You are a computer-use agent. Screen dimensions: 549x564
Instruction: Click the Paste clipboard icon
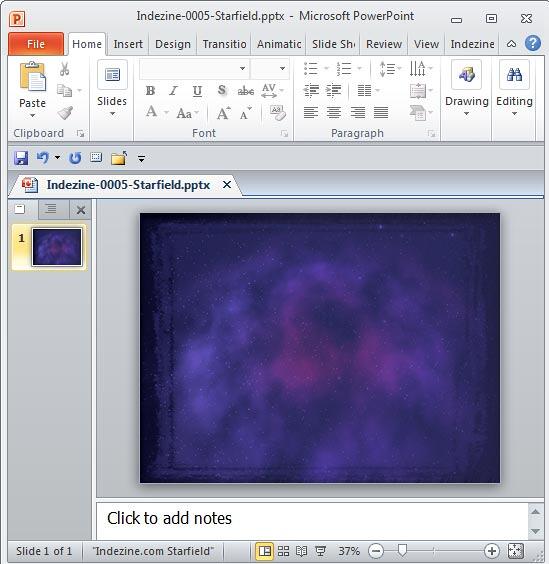click(32, 76)
